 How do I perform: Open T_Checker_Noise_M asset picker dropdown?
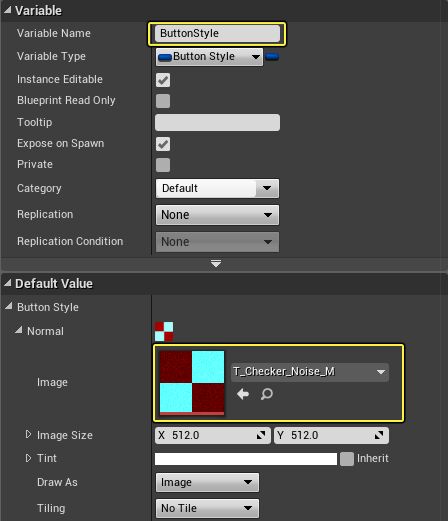coord(310,372)
